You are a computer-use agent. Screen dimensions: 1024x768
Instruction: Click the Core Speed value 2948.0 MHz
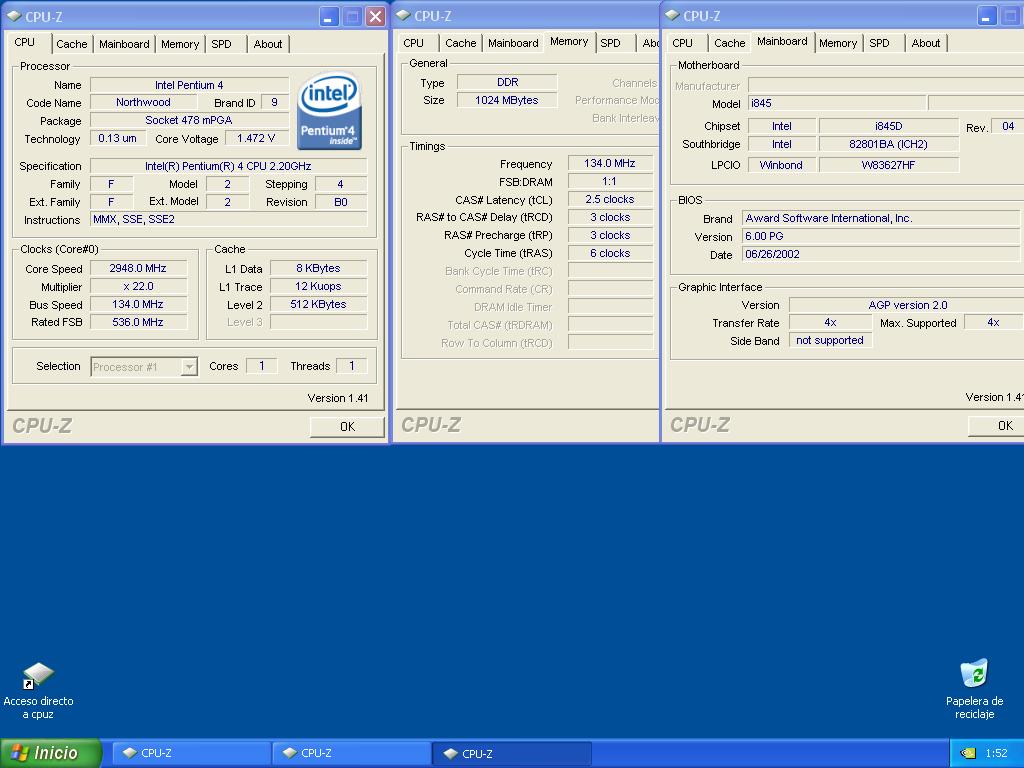click(x=138, y=268)
